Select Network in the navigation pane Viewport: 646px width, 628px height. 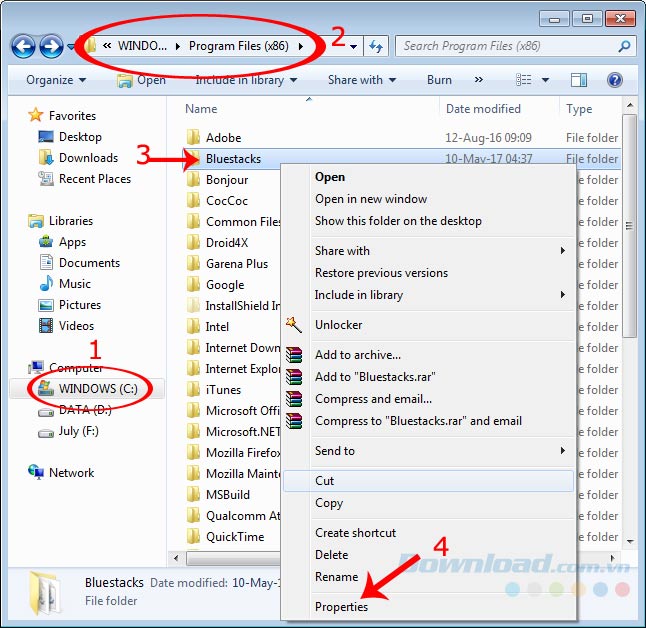tap(71, 473)
